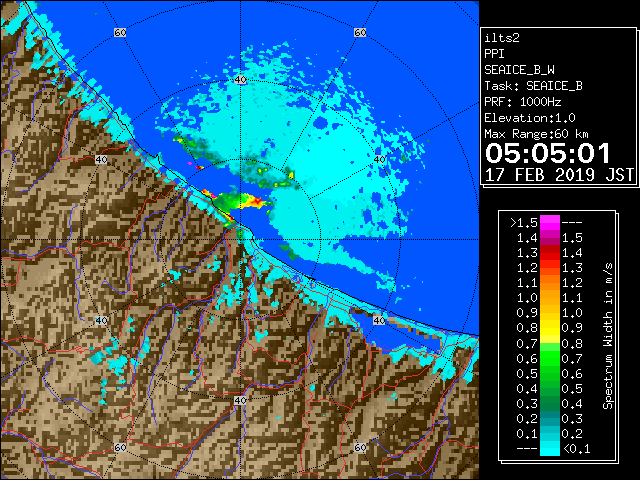Click the magenta >1.5 legend swatch
This screenshot has height=480, width=640.
click(549, 223)
